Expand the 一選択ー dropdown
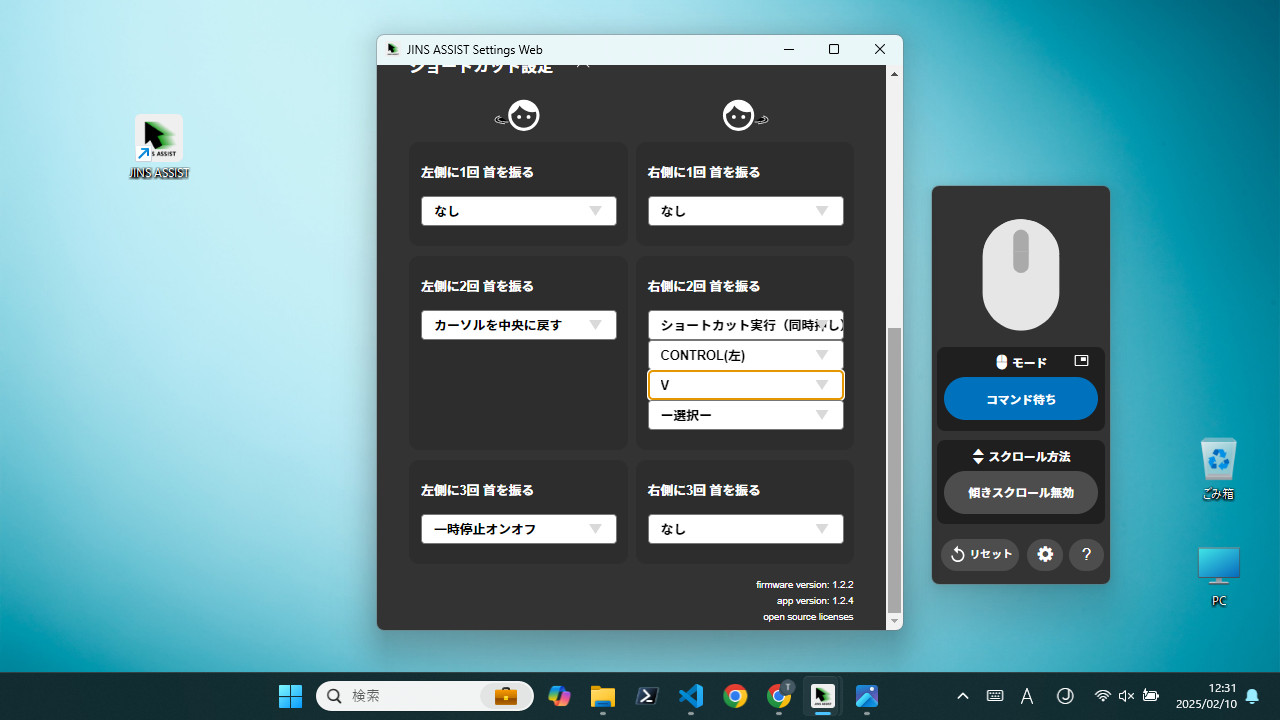 coord(745,415)
